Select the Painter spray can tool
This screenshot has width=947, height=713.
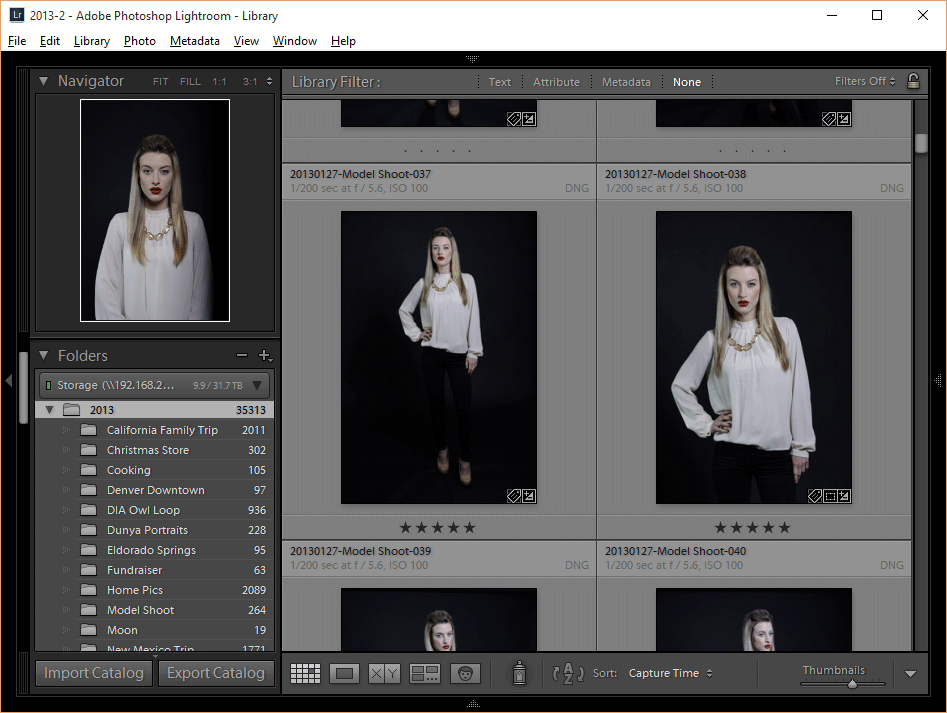(519, 673)
